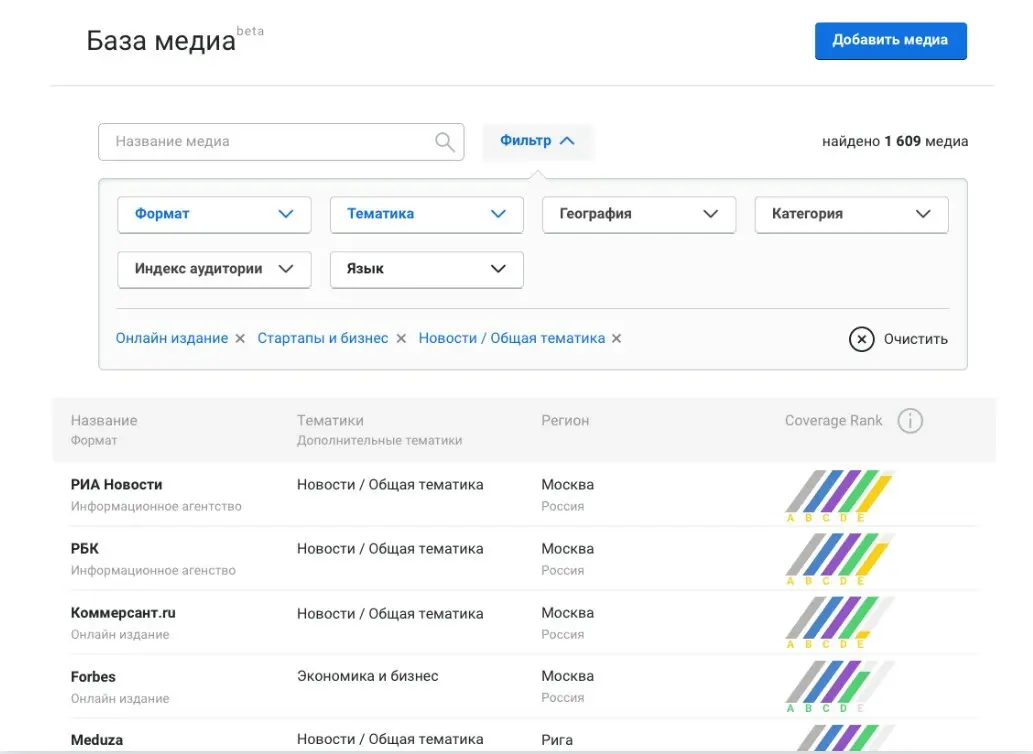Open the РИА Новости media row
Image resolution: width=1033 pixels, height=754 pixels.
[x=524, y=495]
